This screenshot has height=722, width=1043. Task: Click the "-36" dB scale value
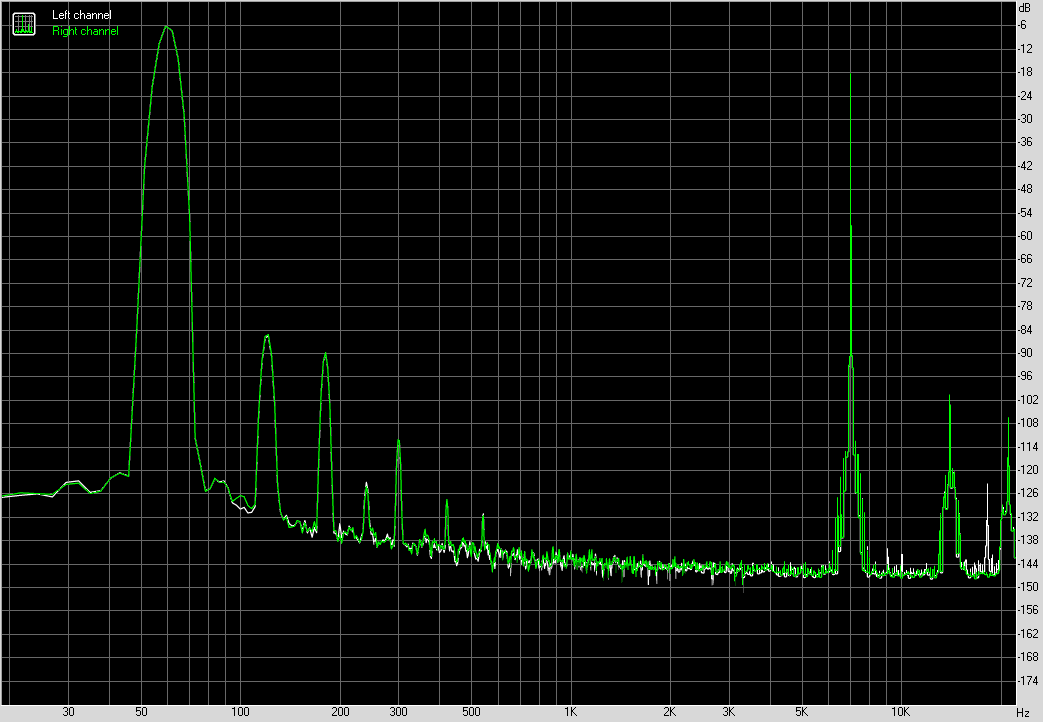click(1025, 142)
